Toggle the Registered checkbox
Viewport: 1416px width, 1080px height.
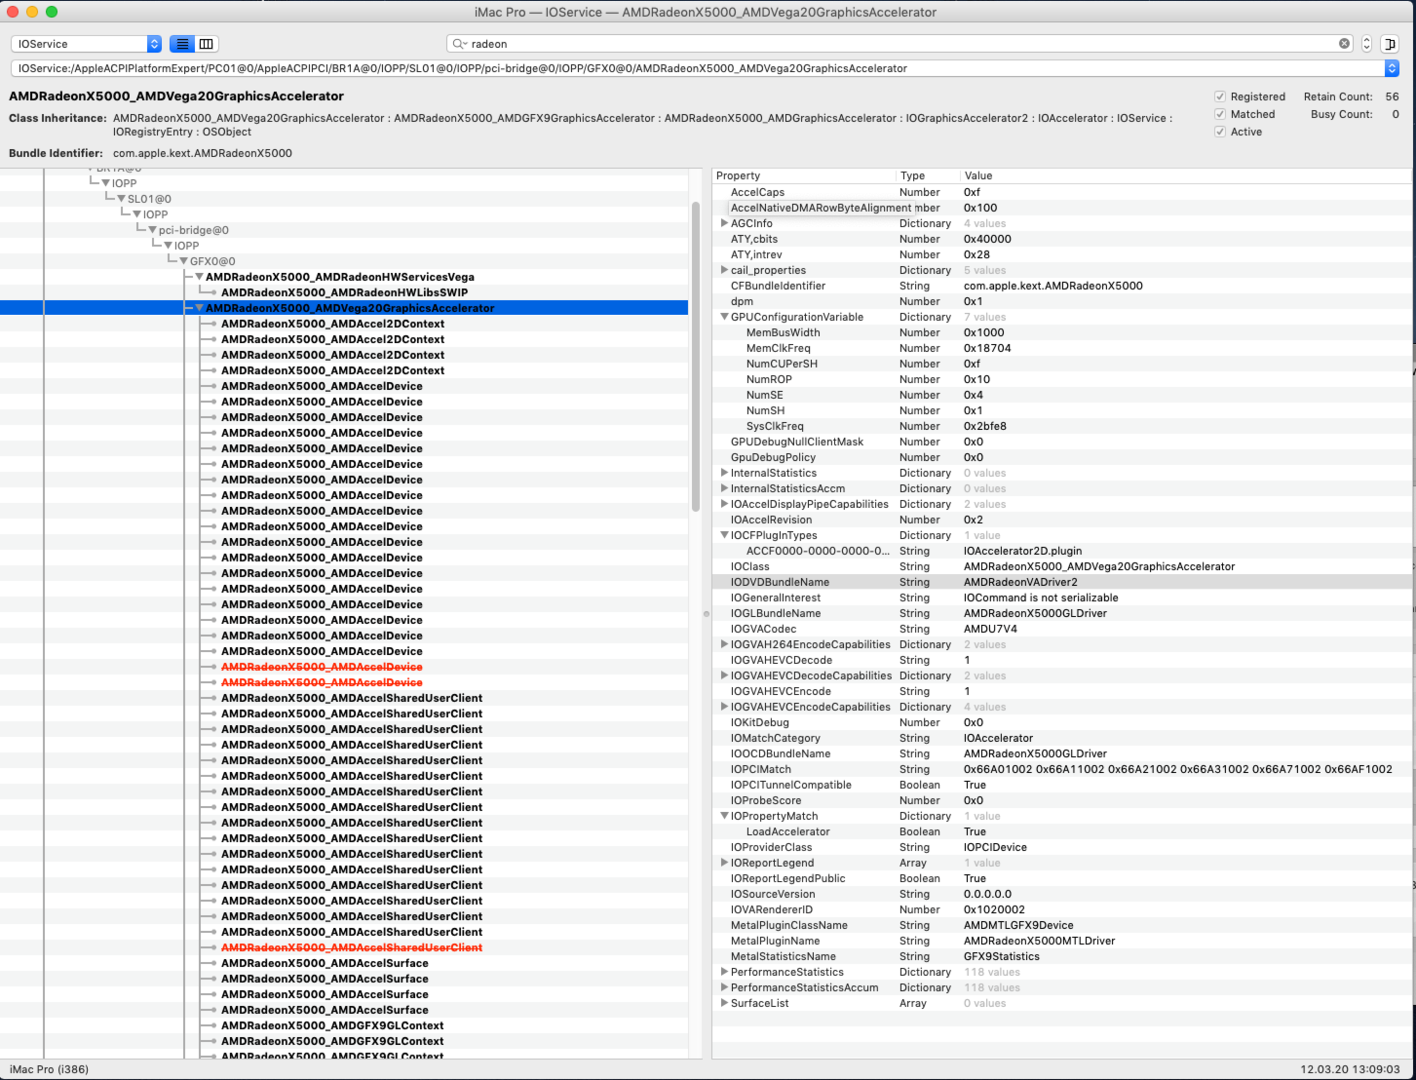[x=1220, y=97]
